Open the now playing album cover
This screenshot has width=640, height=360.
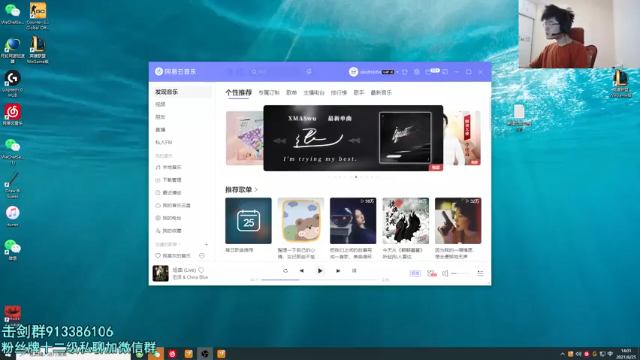pyautogui.click(x=160, y=273)
